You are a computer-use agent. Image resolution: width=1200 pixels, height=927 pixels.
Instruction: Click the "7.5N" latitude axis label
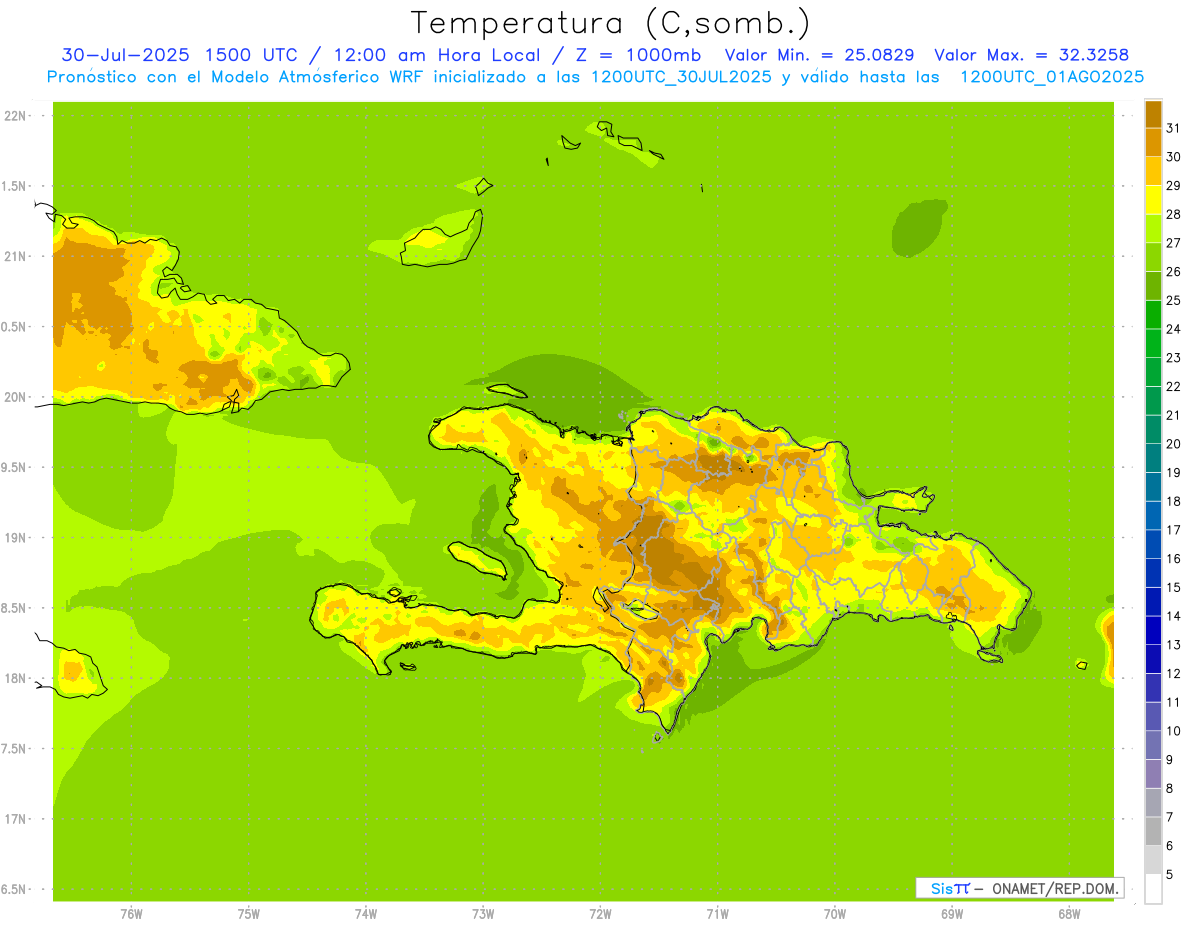pos(15,748)
